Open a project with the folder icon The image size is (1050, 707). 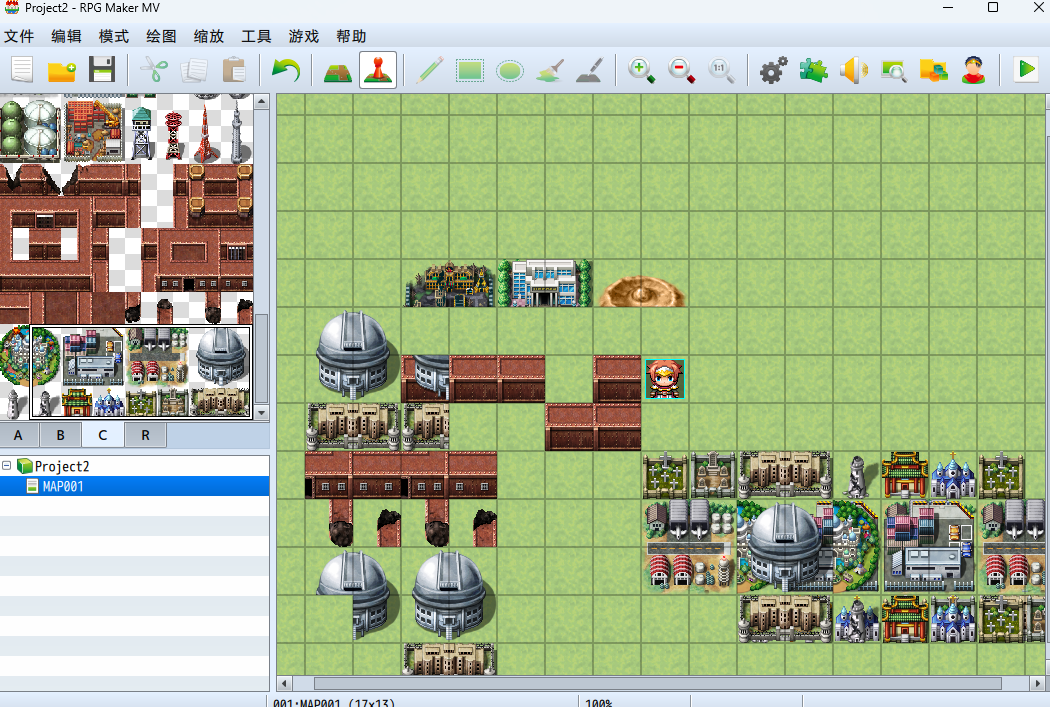(x=62, y=70)
